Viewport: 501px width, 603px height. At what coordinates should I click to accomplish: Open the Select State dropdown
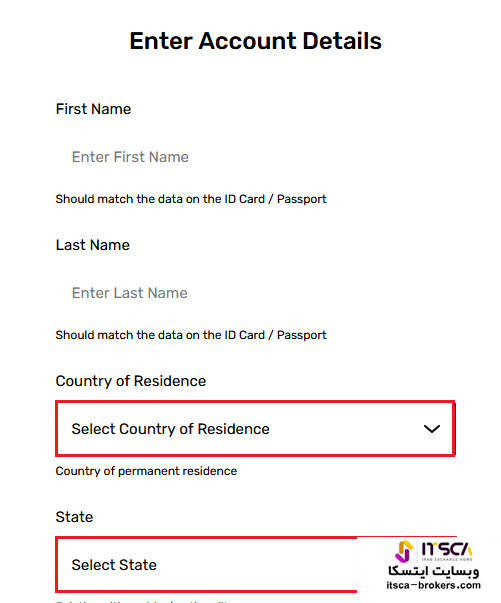[206, 565]
